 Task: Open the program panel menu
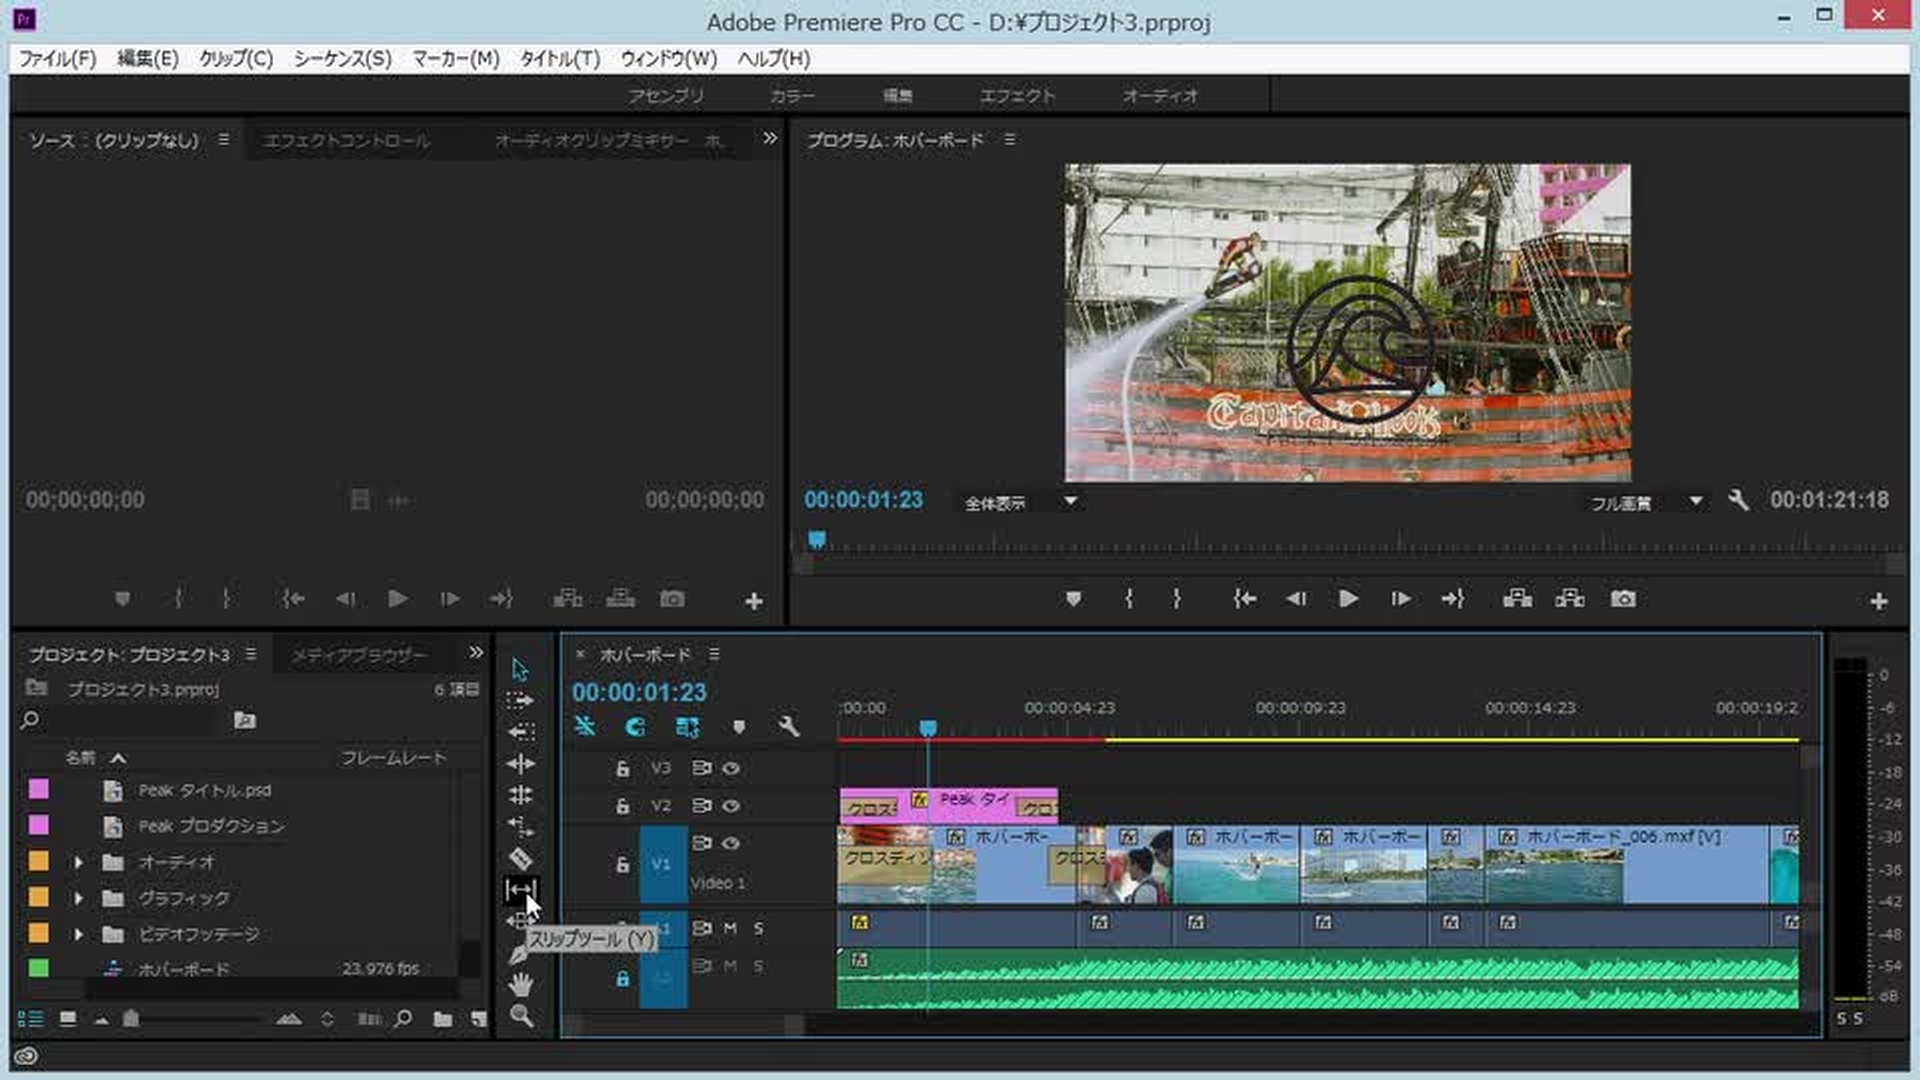click(x=1010, y=140)
